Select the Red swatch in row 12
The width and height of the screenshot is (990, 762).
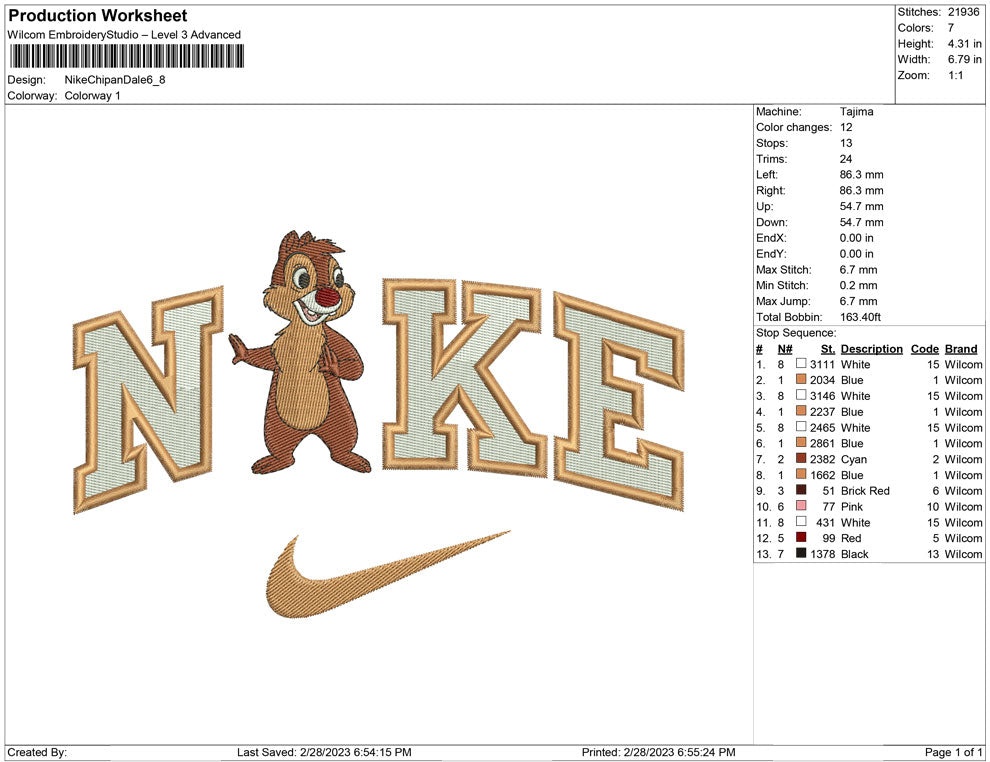pos(801,537)
